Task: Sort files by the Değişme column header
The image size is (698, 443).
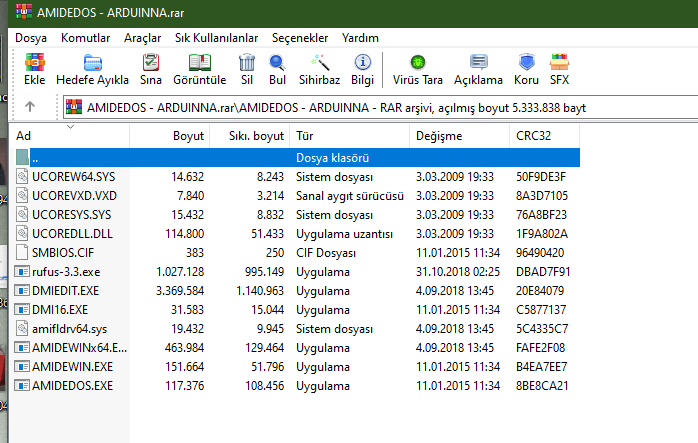Action: (459, 136)
